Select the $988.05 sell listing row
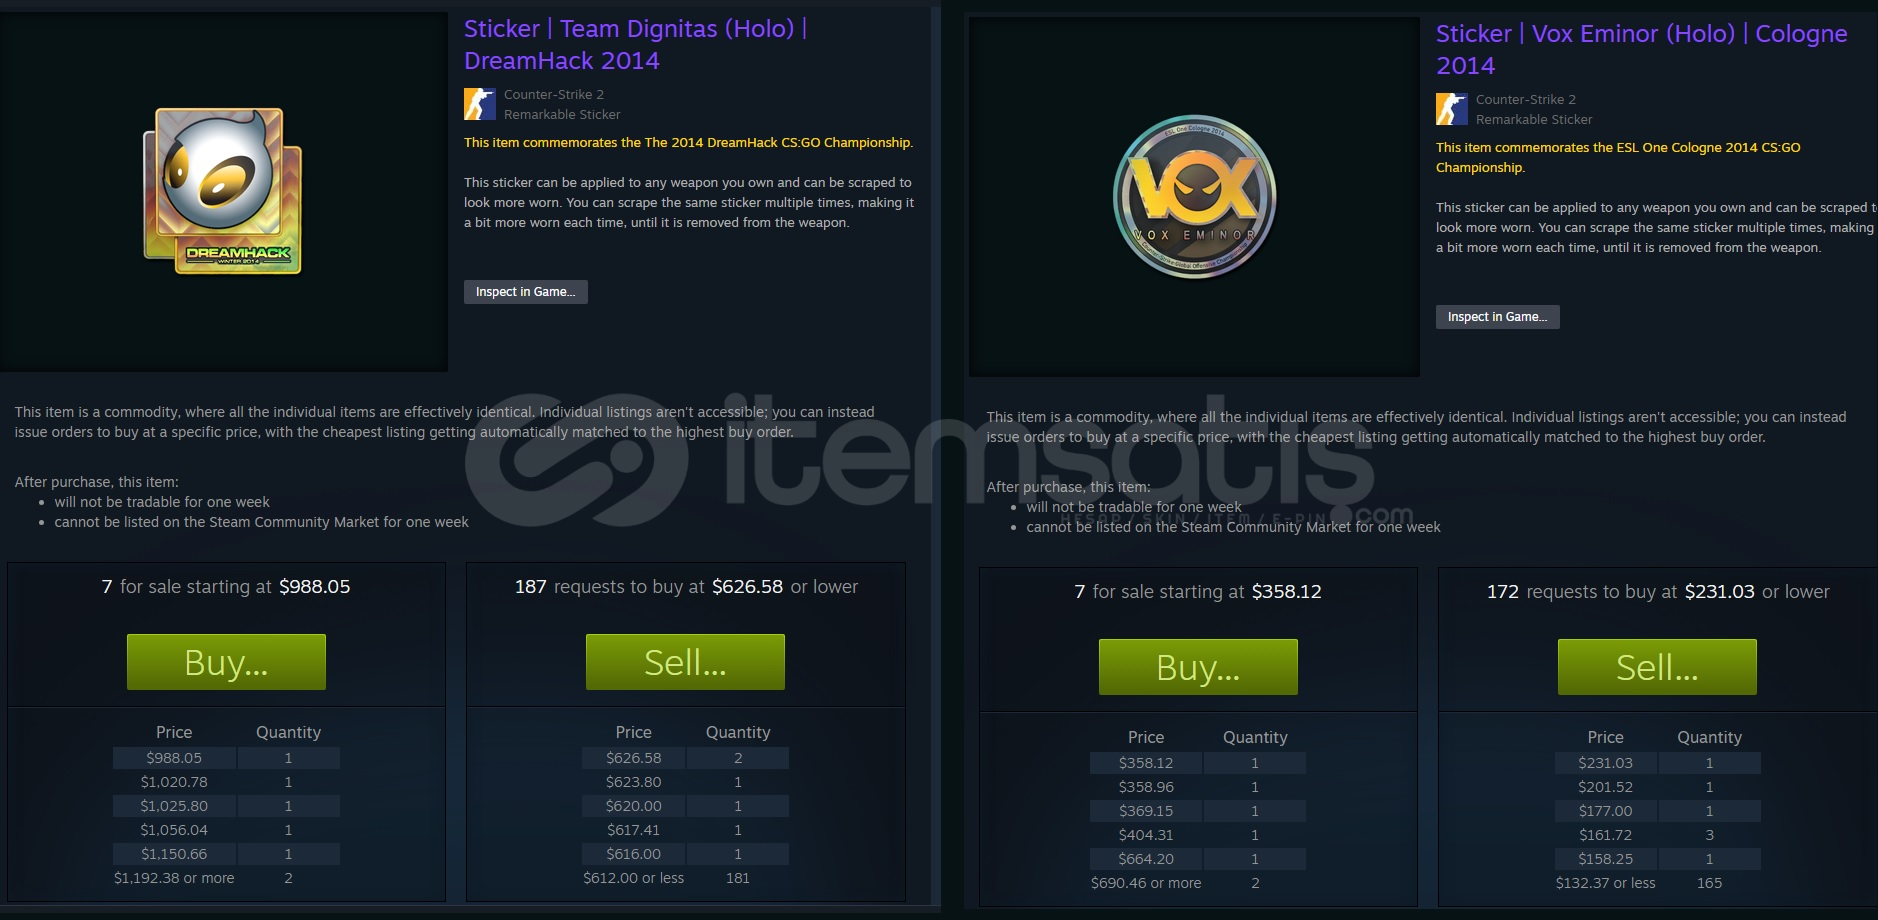 226,758
